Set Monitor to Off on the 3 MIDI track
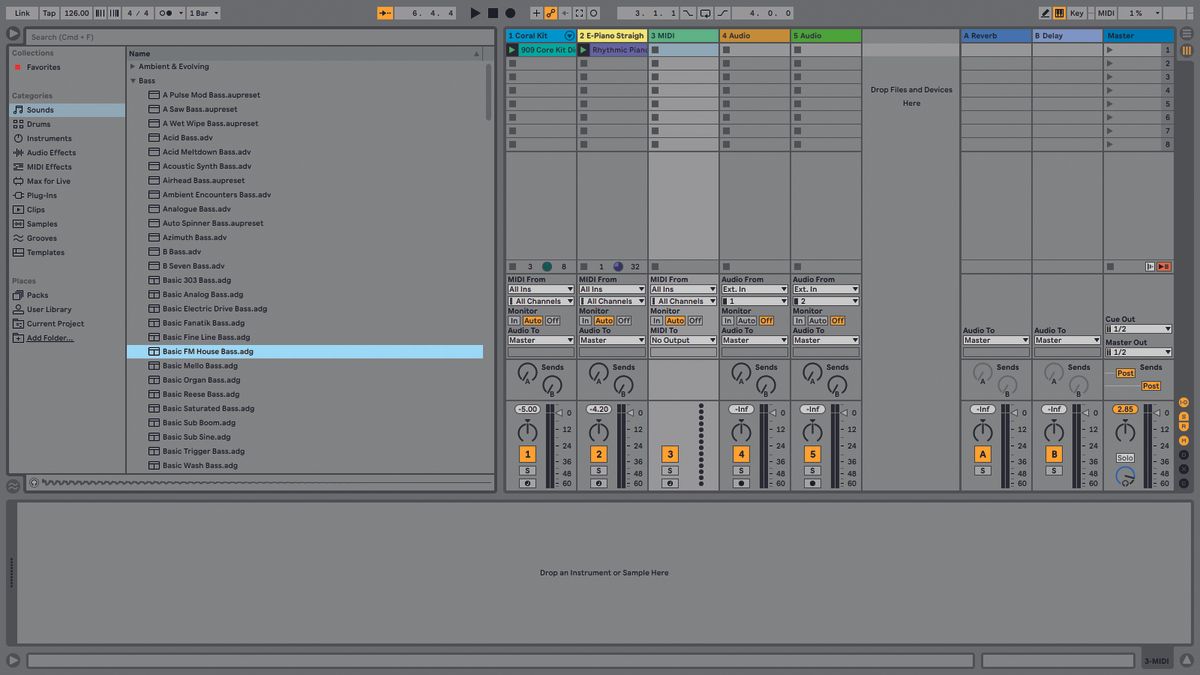The height and width of the screenshot is (675, 1200). click(694, 321)
